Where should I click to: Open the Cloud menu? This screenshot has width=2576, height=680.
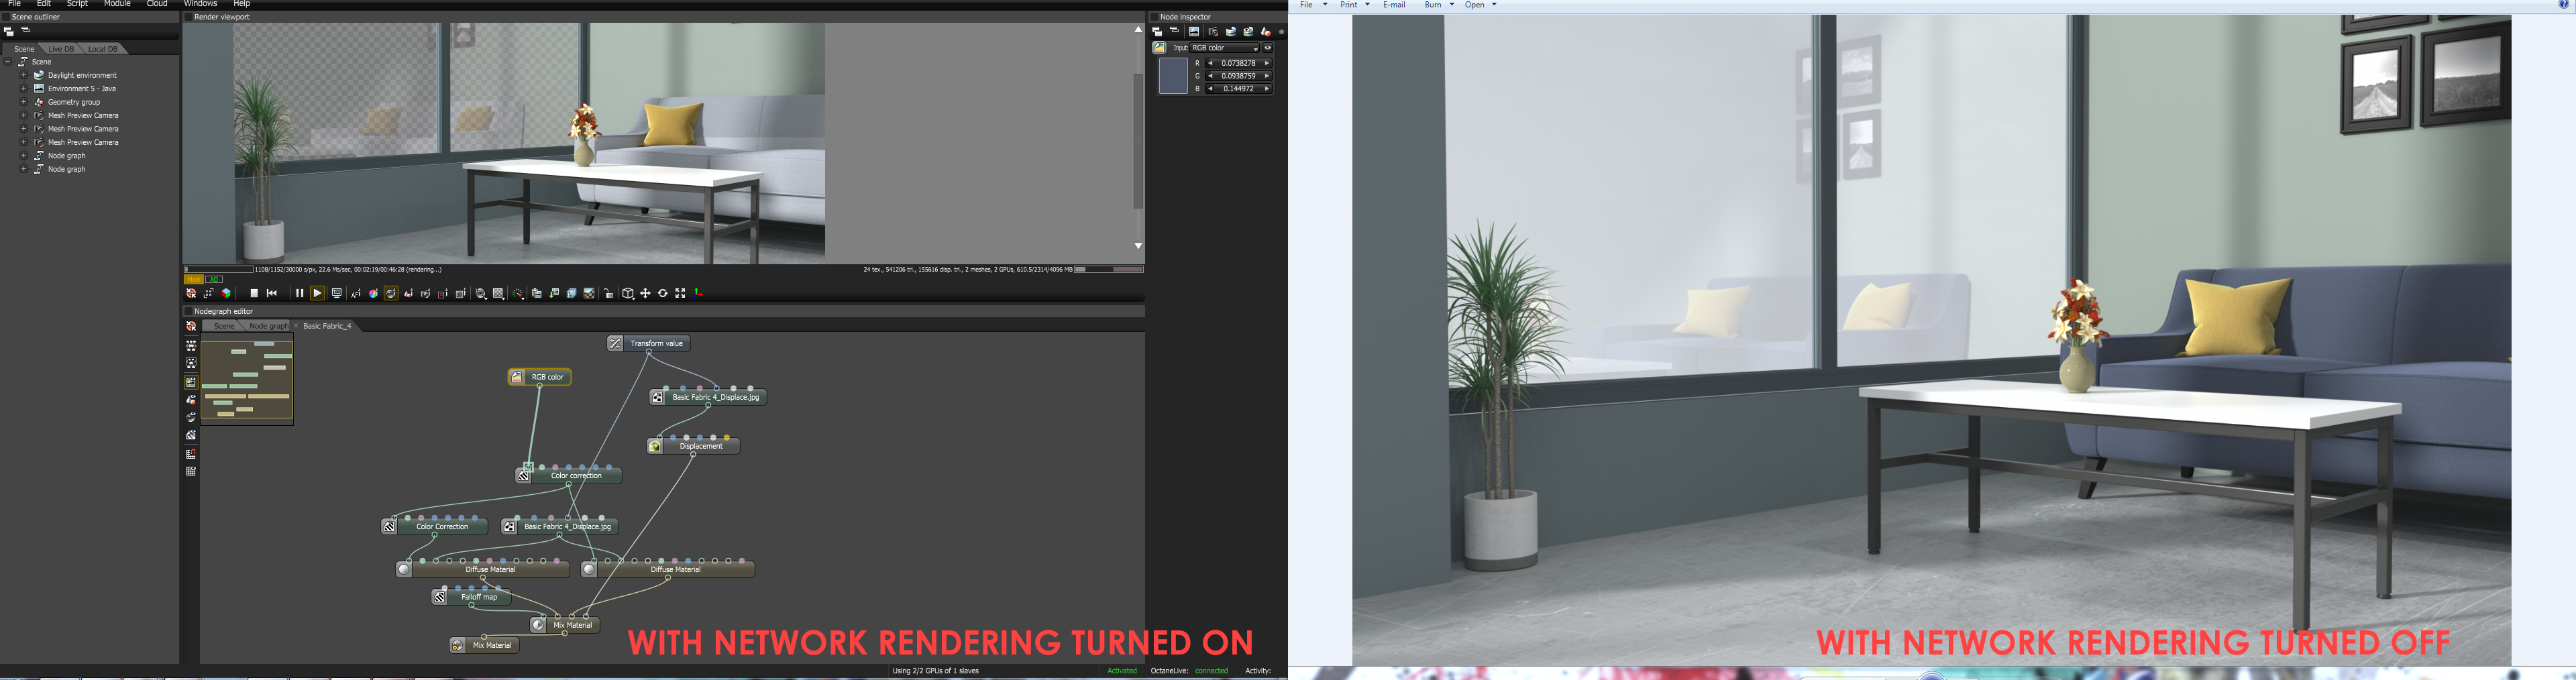[x=157, y=4]
